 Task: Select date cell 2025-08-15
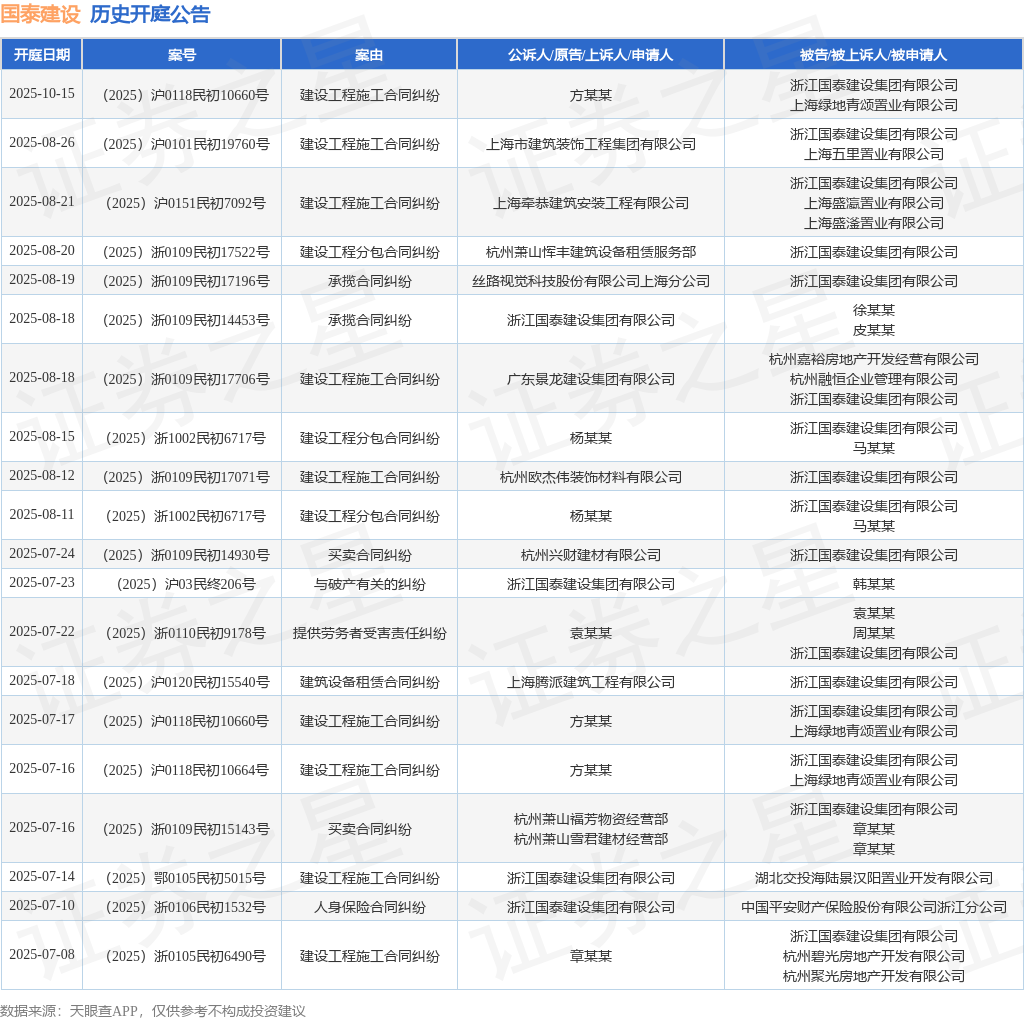click(x=42, y=436)
